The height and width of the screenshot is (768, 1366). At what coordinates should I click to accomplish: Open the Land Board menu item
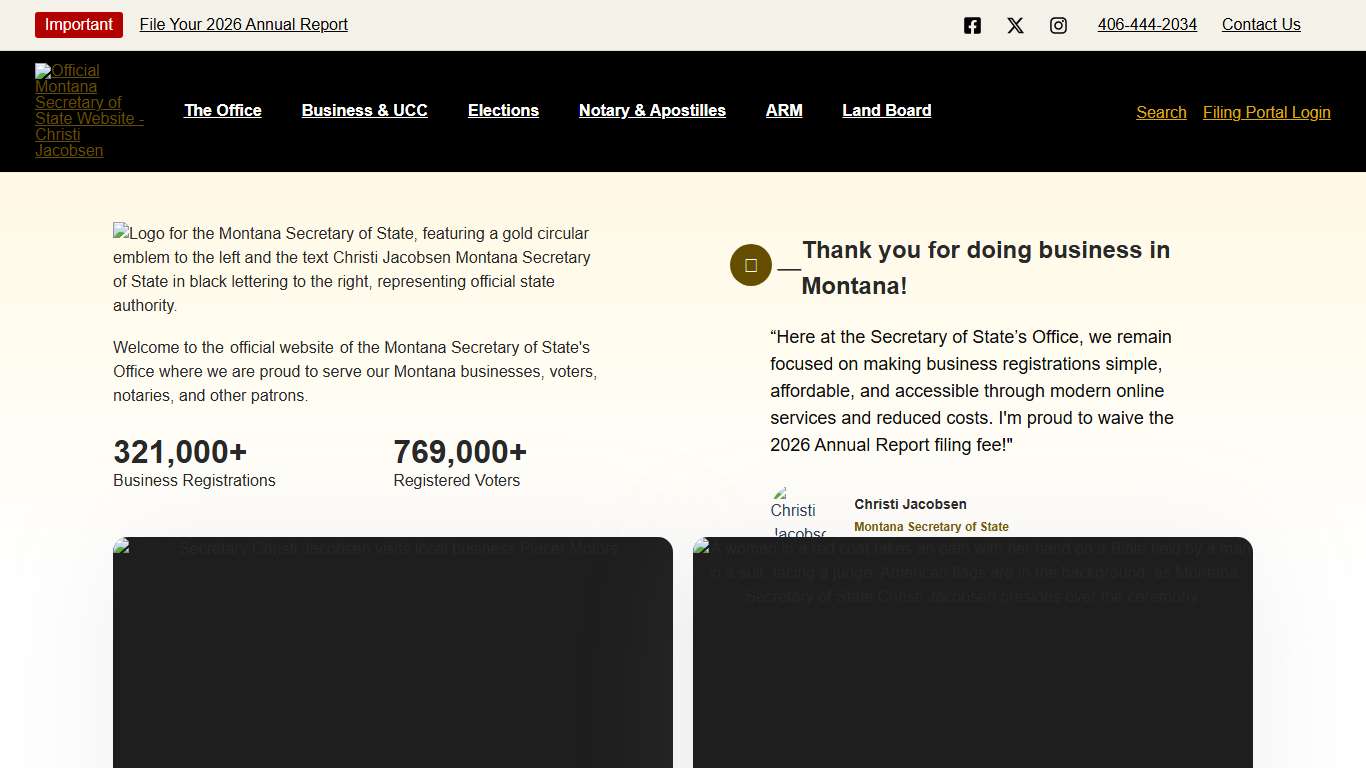[886, 111]
